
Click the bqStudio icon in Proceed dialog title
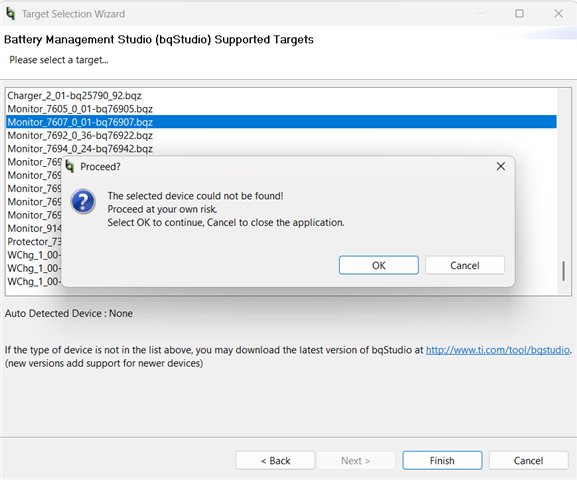[70, 166]
